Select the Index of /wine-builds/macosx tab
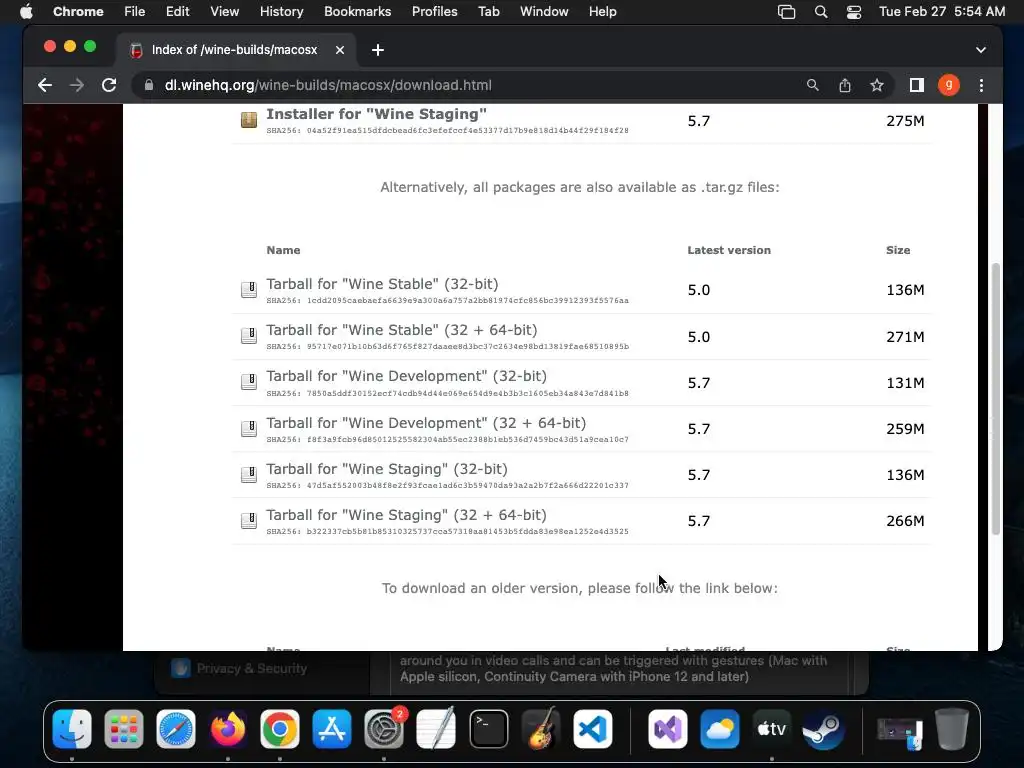The height and width of the screenshot is (768, 1024). click(234, 50)
